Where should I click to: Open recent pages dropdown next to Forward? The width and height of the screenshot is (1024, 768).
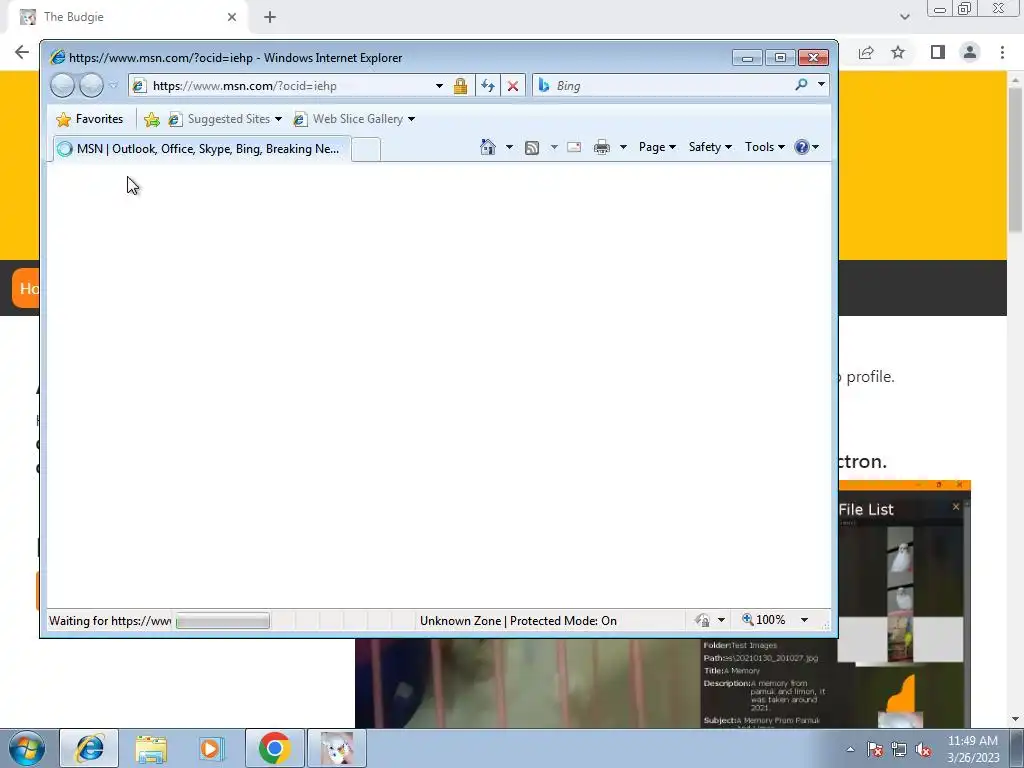[113, 86]
